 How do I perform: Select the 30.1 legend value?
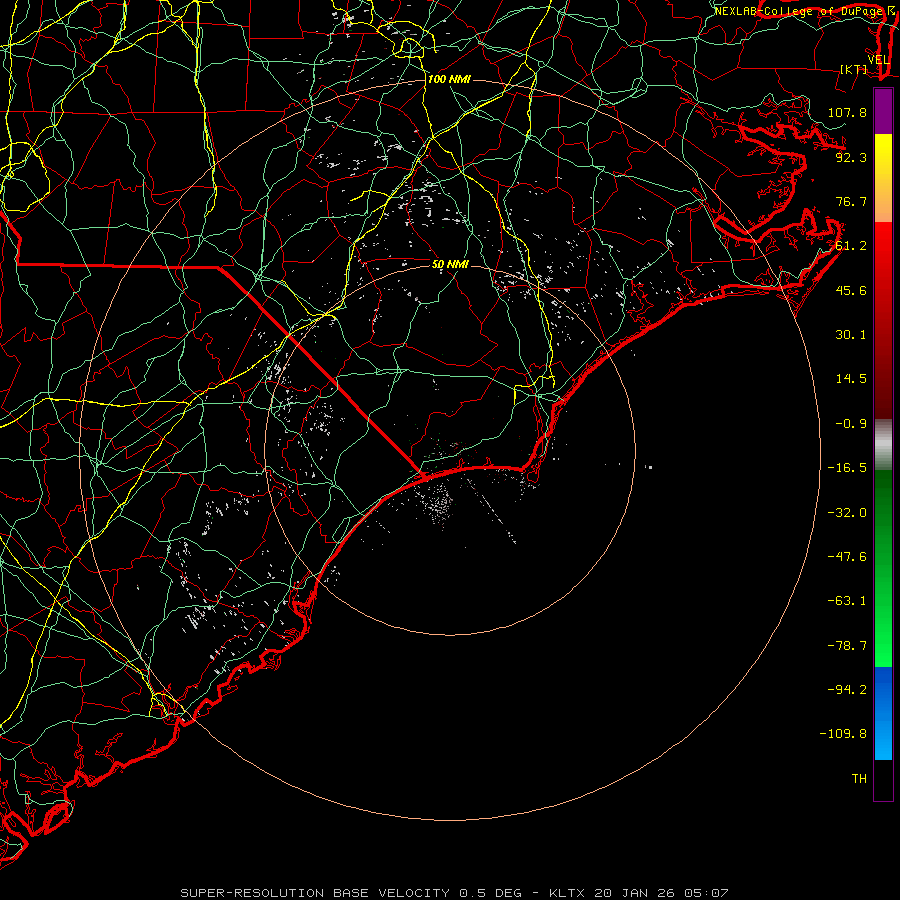(x=851, y=335)
